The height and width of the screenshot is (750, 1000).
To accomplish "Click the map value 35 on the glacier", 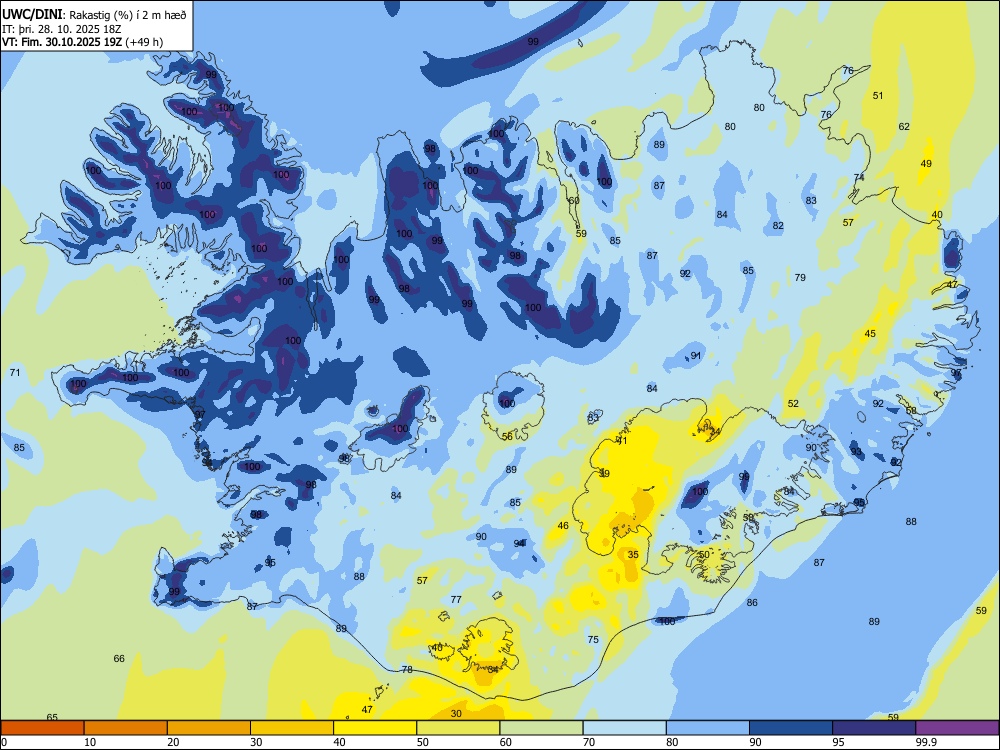I will (633, 554).
